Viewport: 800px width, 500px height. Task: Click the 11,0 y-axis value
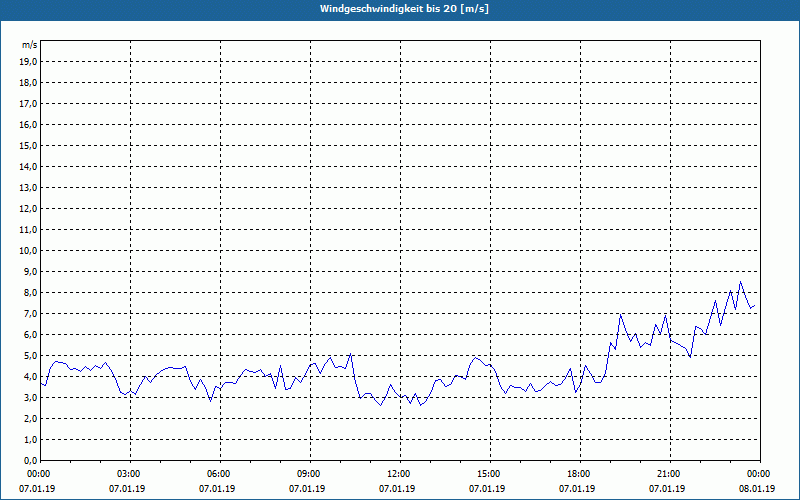point(28,230)
